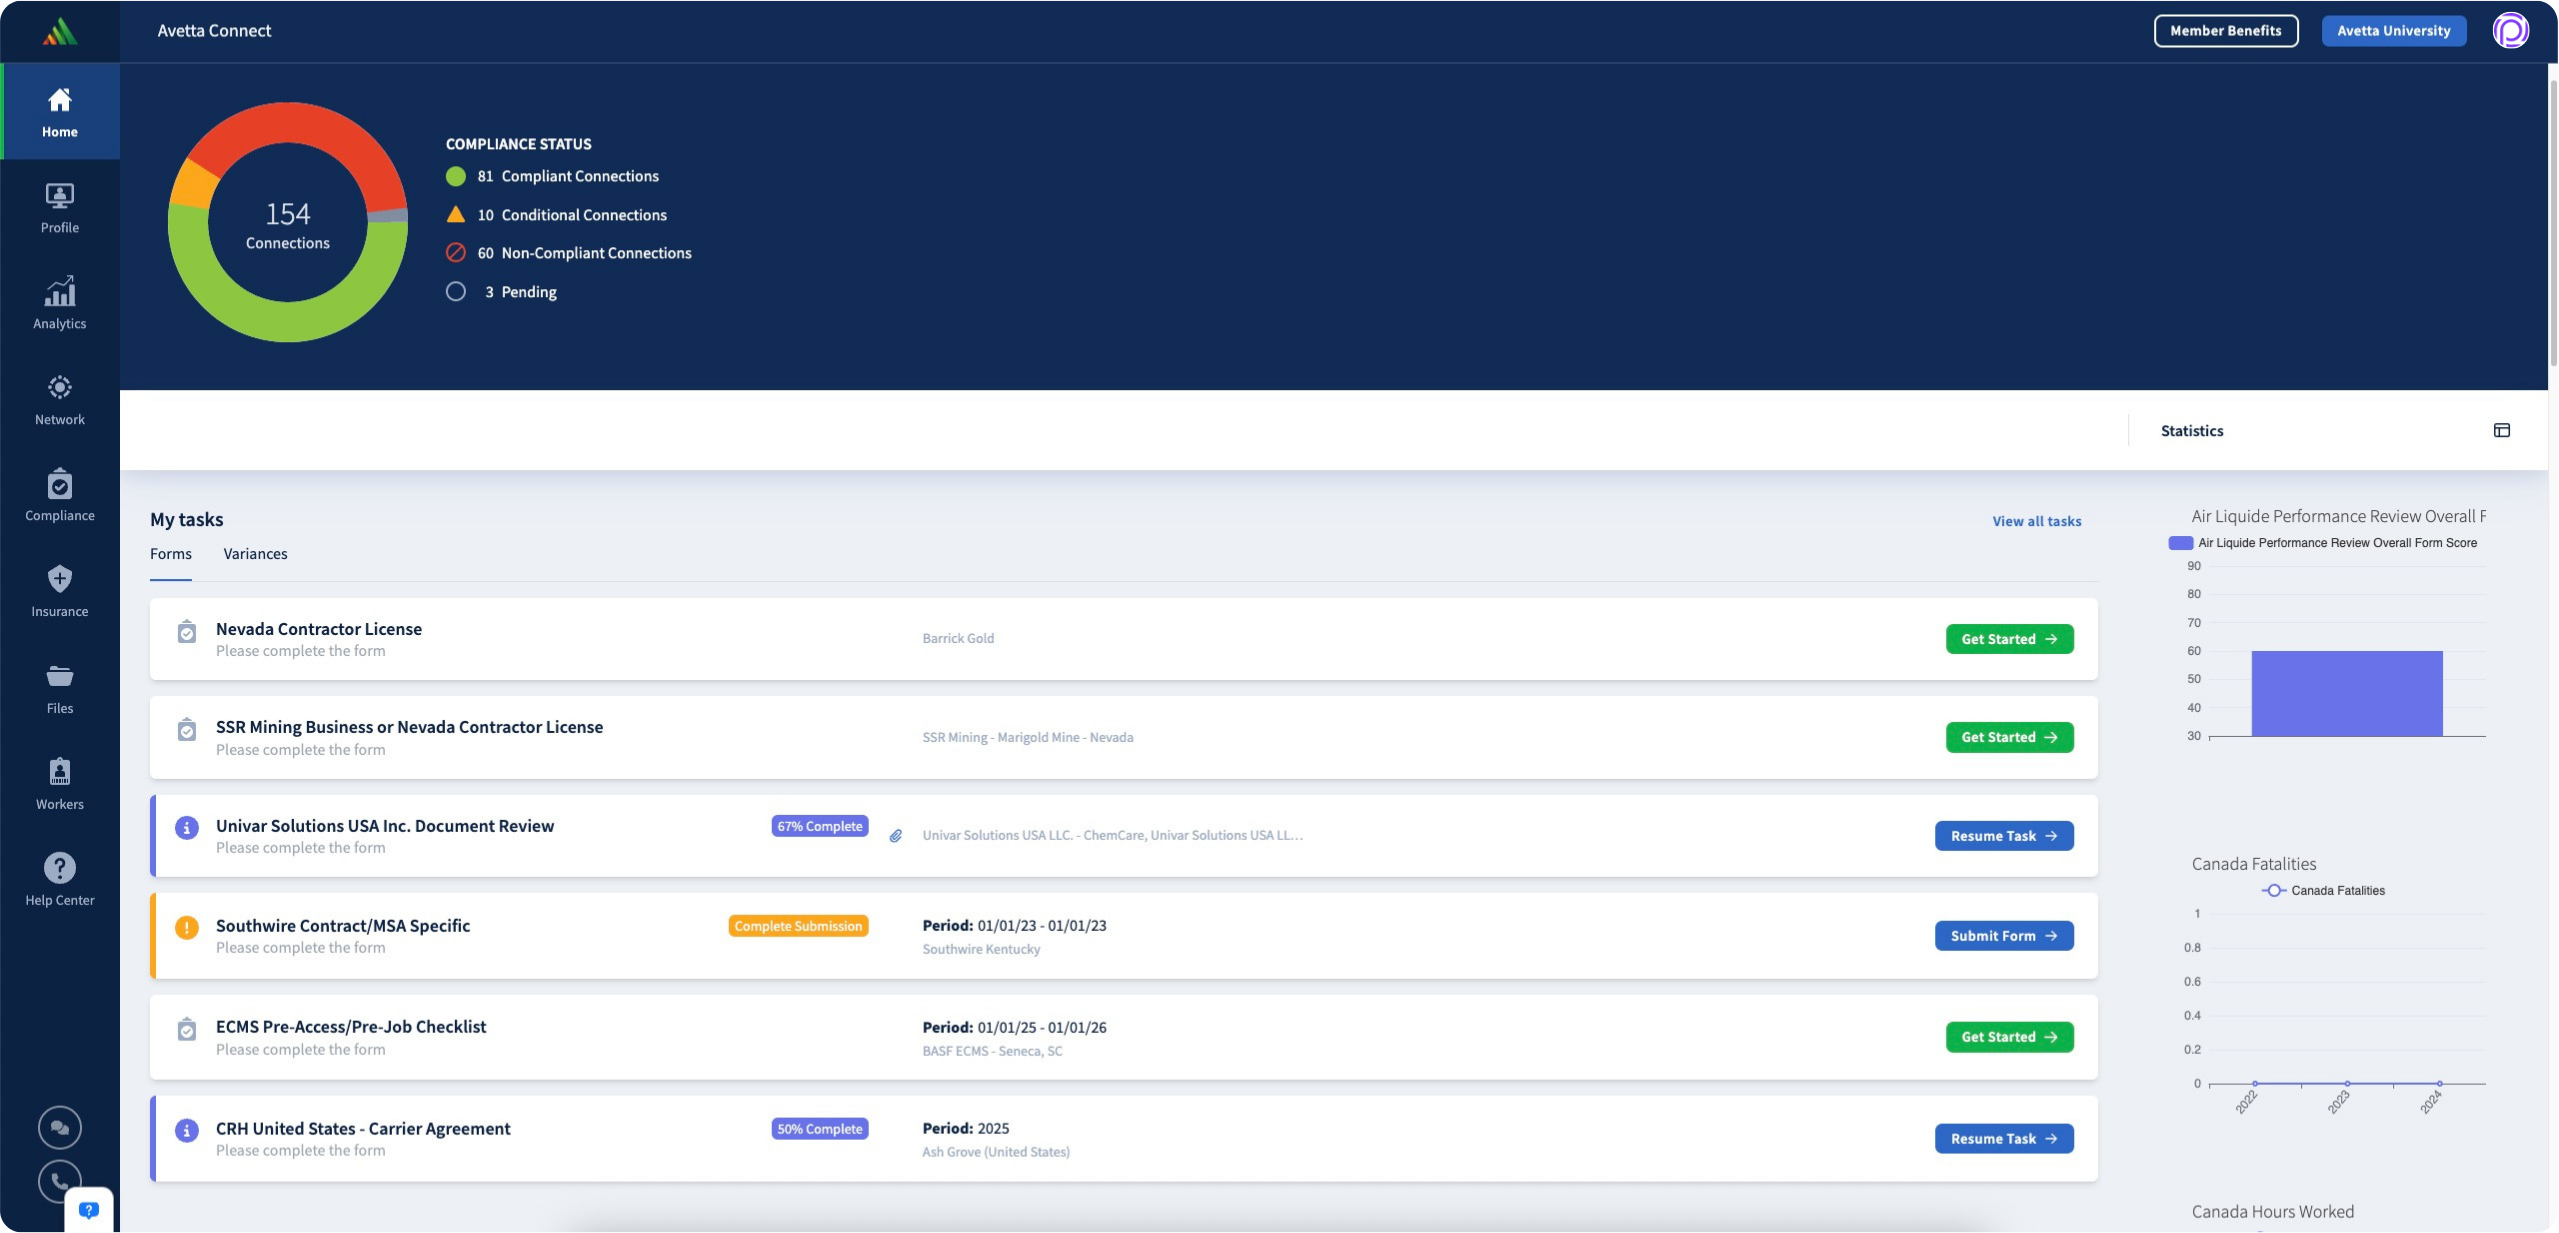Open Avetta University
The height and width of the screenshot is (1233, 2559).
point(2394,31)
